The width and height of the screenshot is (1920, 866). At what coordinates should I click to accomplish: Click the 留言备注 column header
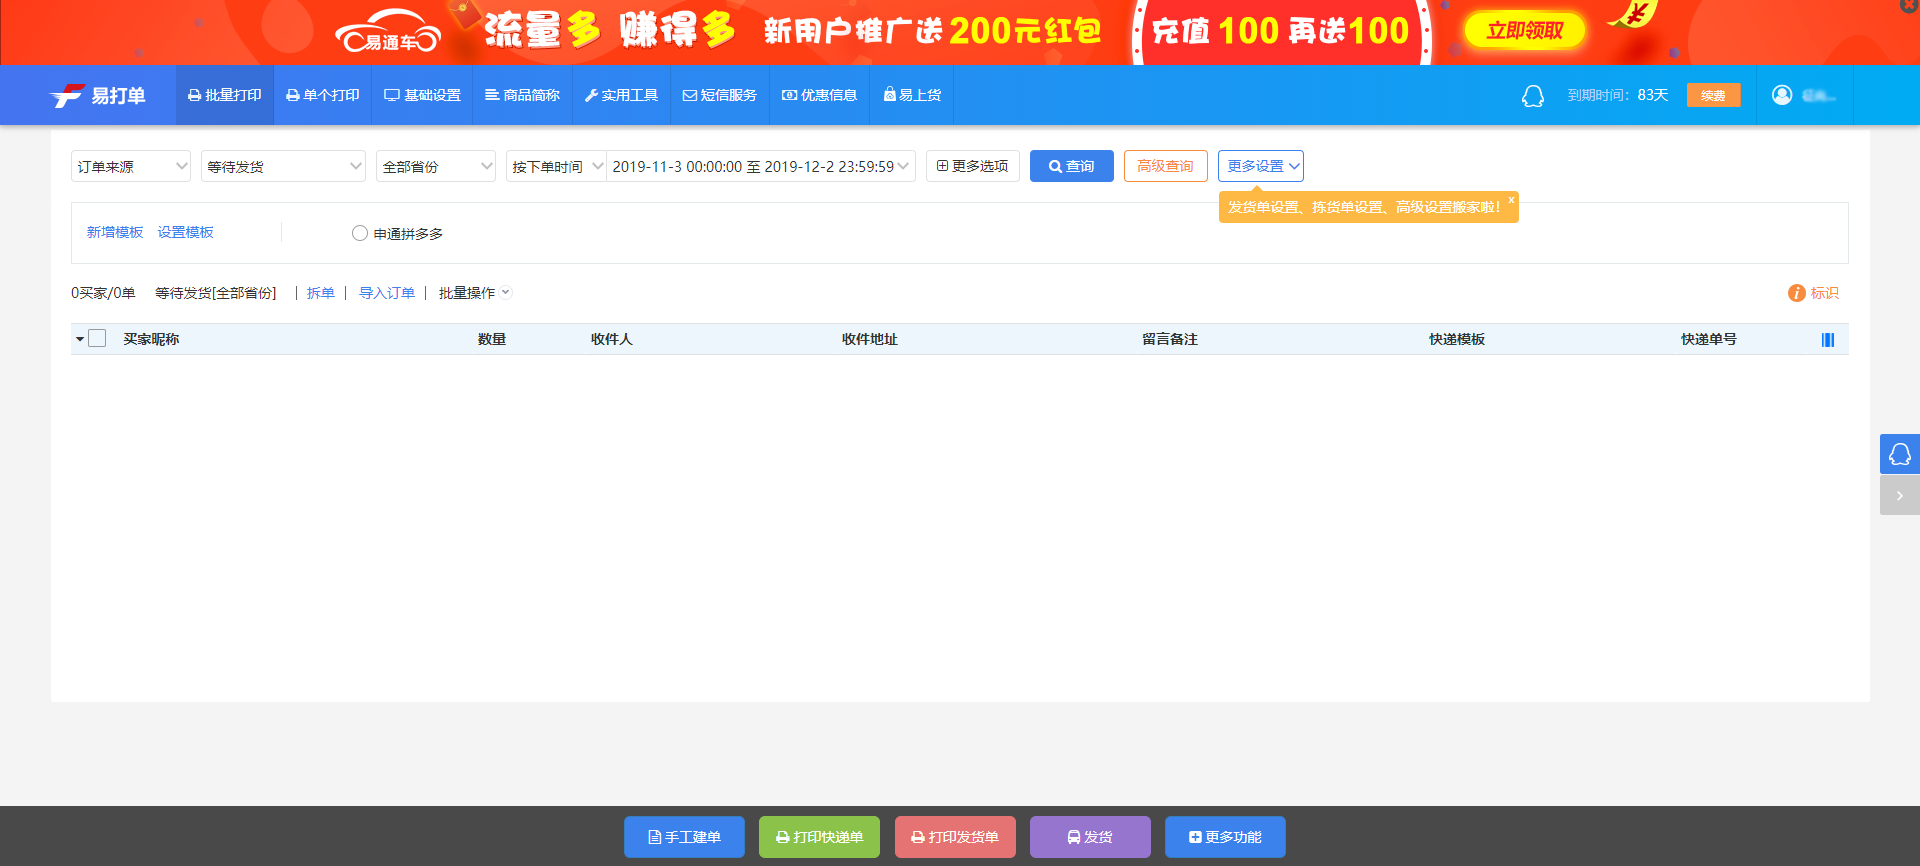coord(1170,339)
